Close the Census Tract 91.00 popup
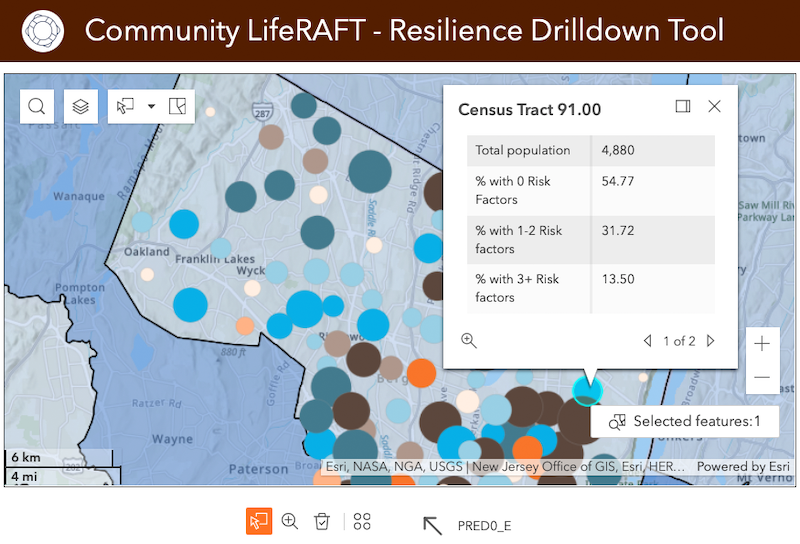Viewport: 800px width, 544px height. pyautogui.click(x=714, y=107)
